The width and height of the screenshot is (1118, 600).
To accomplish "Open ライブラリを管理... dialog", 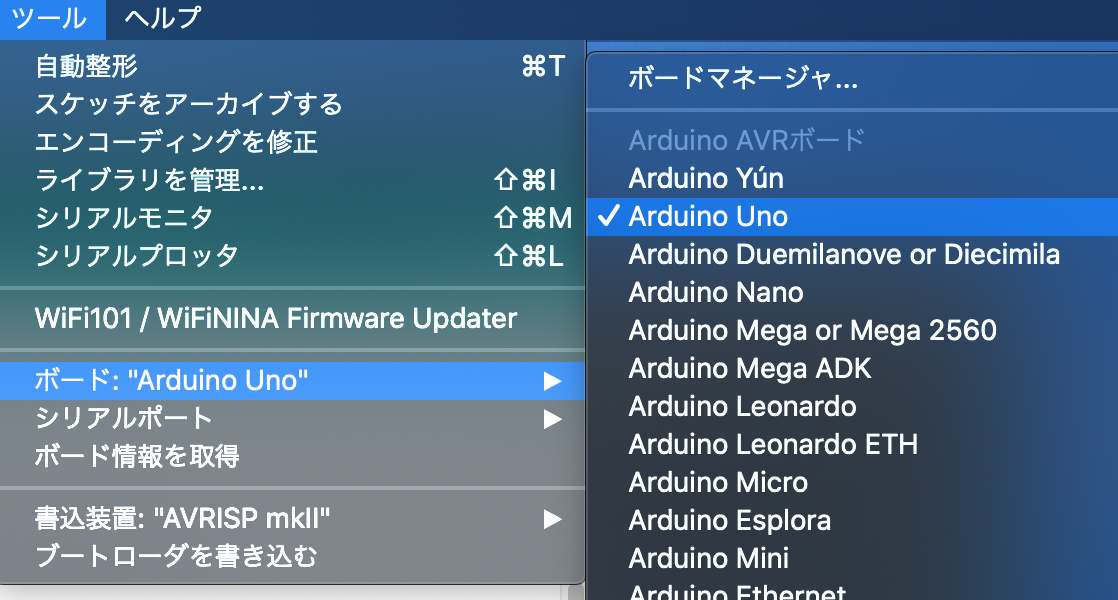I will 150,180.
